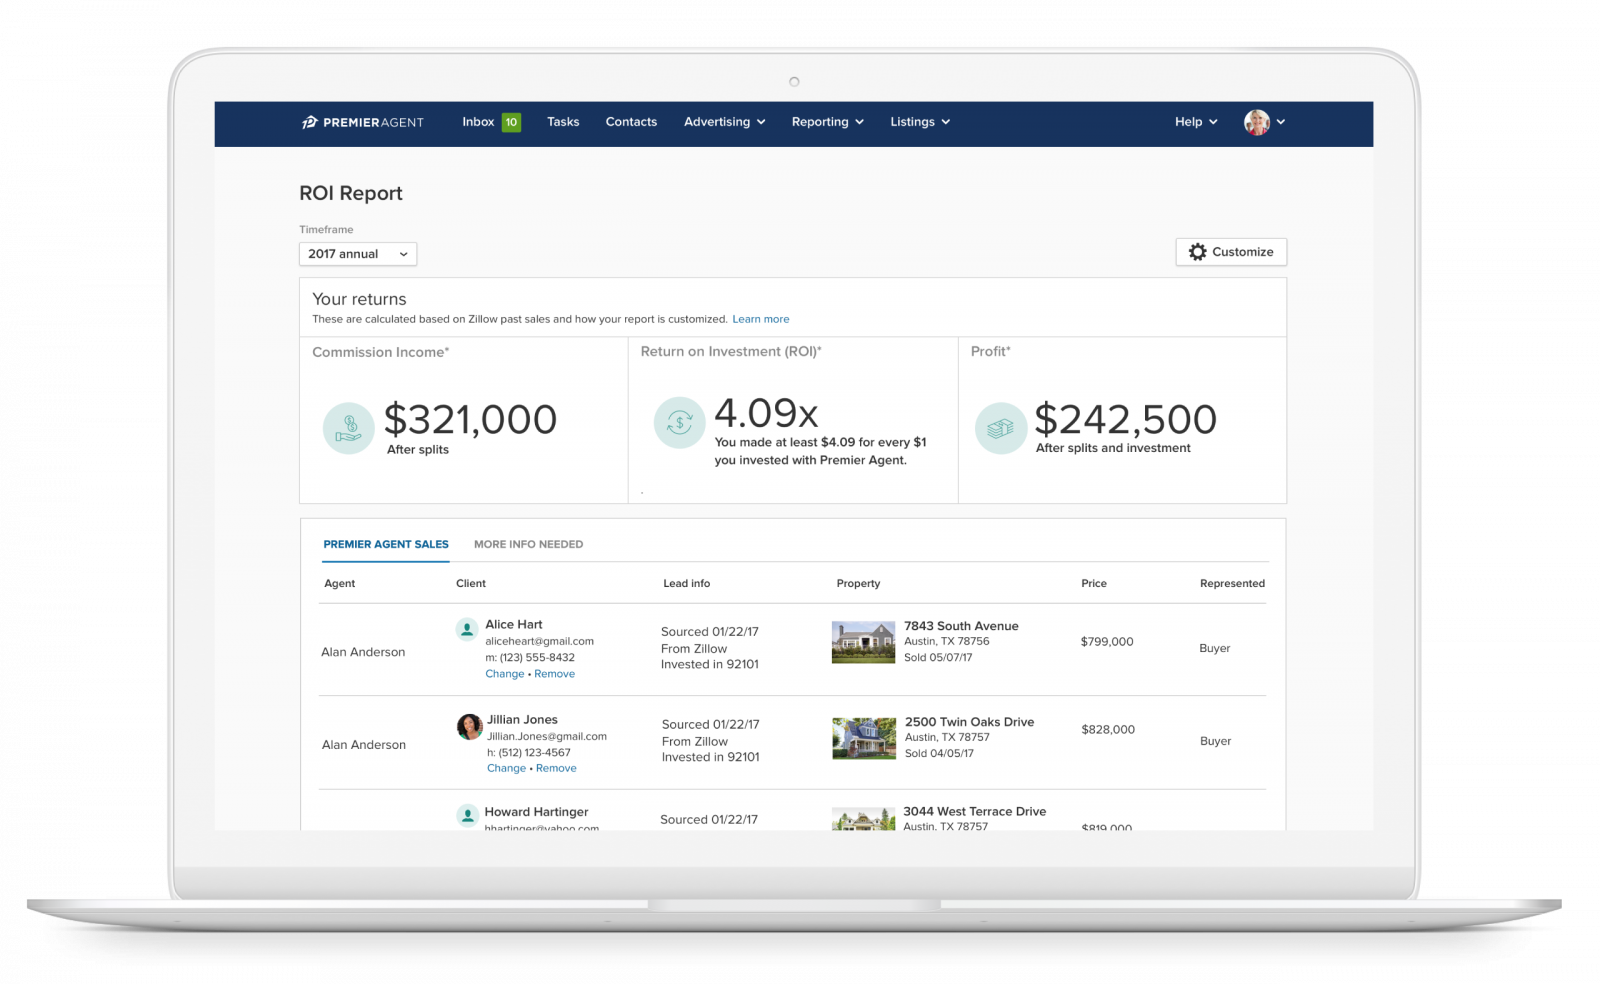Open the 2017 annual timeframe dropdown
1600x984 pixels.
(x=358, y=254)
